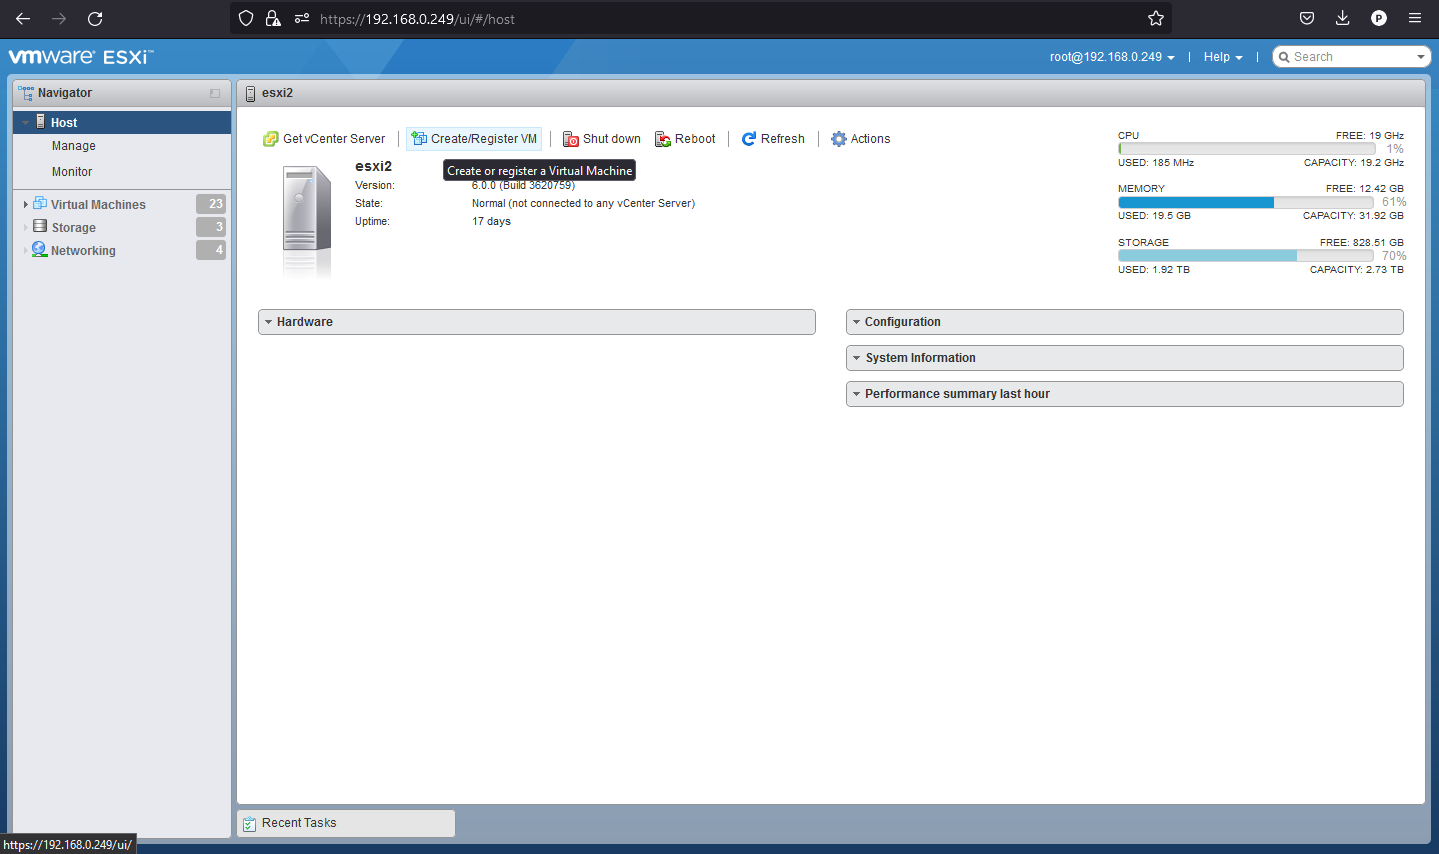Screen dimensions: 1439x854
Task: Click the Storage disk icon
Action: coord(40,227)
